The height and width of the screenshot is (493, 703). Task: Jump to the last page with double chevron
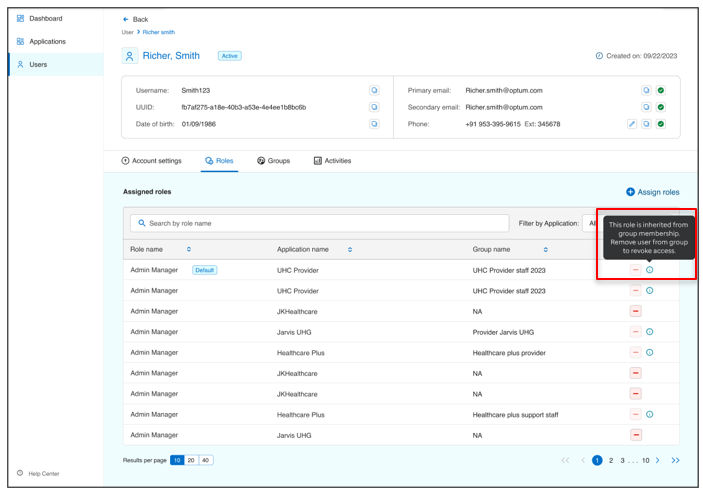tap(675, 460)
